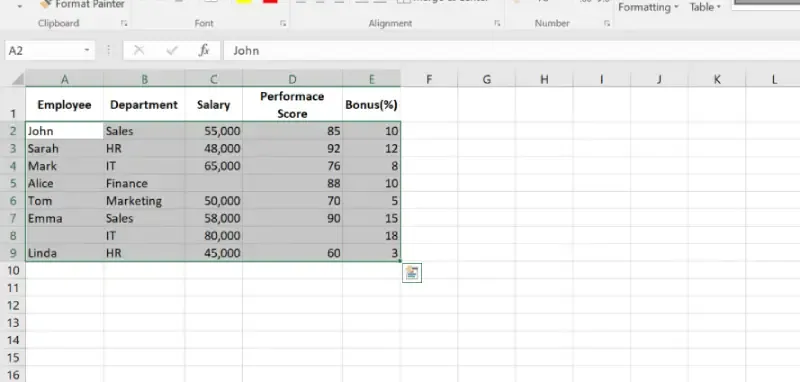The height and width of the screenshot is (382, 800).
Task: Select the cell containing John
Action: (x=64, y=131)
